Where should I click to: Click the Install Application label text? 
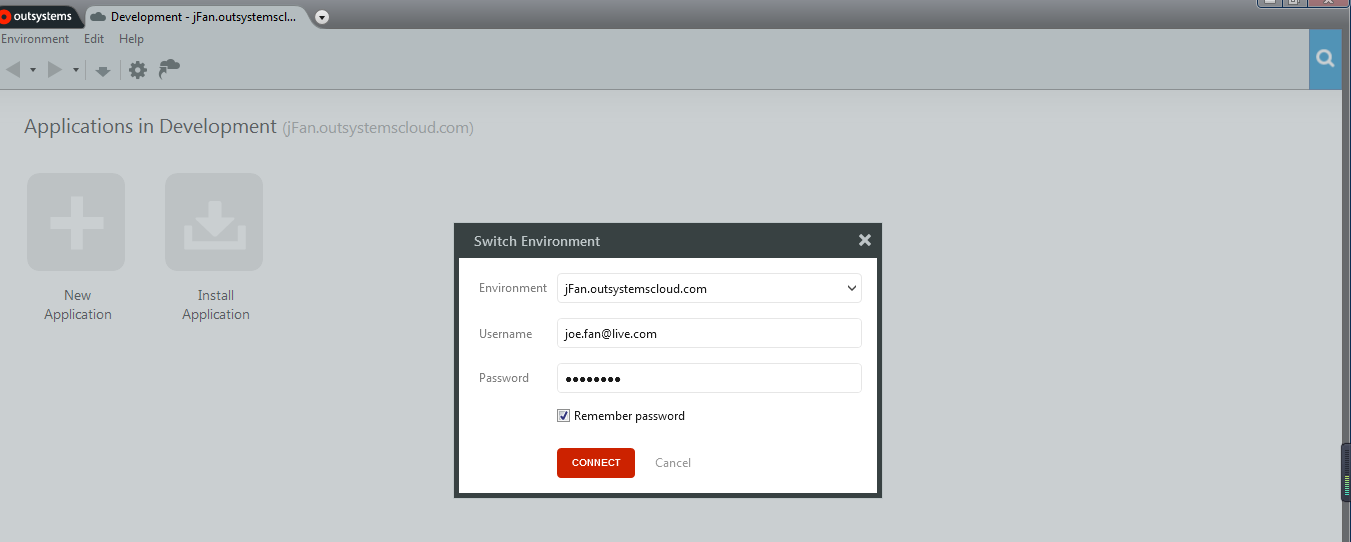216,305
